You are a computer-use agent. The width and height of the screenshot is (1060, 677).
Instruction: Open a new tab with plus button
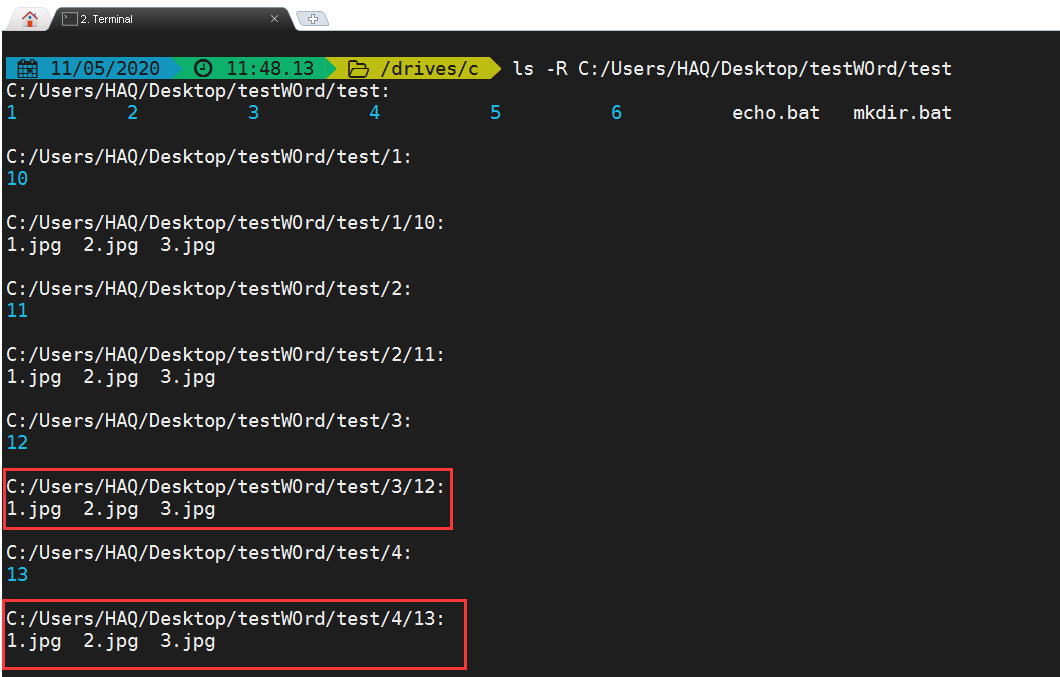[x=312, y=19]
